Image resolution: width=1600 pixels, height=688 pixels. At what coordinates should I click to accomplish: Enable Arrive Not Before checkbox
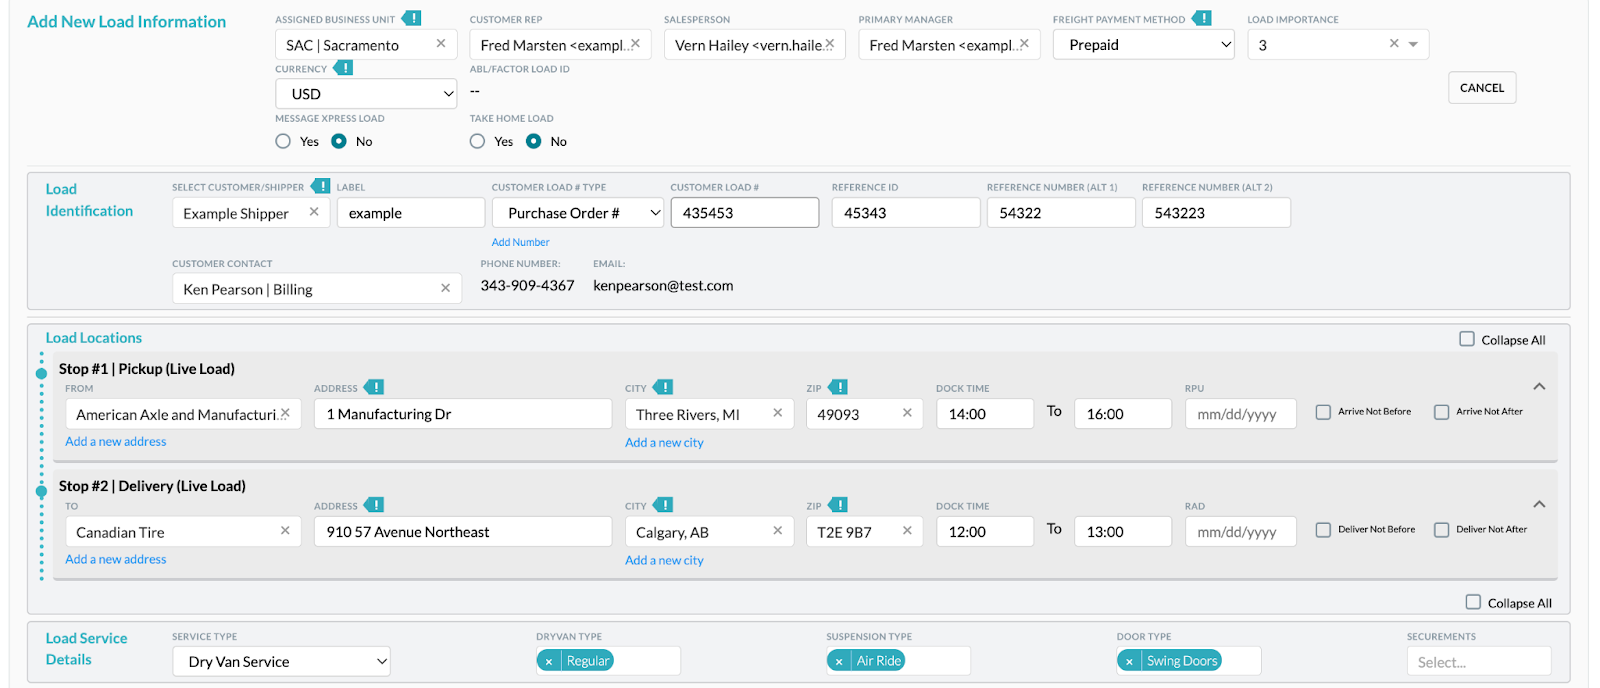click(1323, 412)
